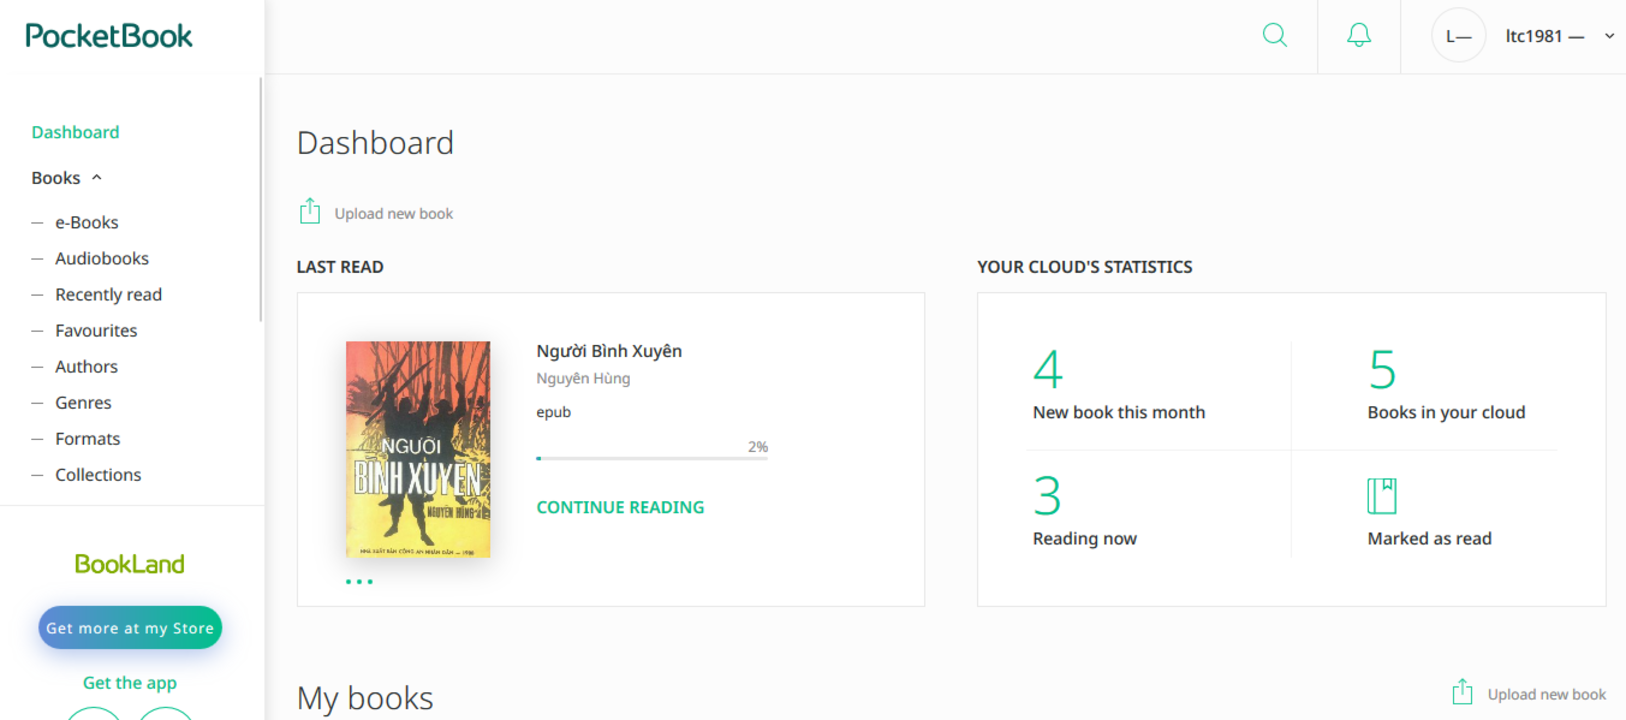1626x720 pixels.
Task: Open e-Books section
Action: coord(87,222)
